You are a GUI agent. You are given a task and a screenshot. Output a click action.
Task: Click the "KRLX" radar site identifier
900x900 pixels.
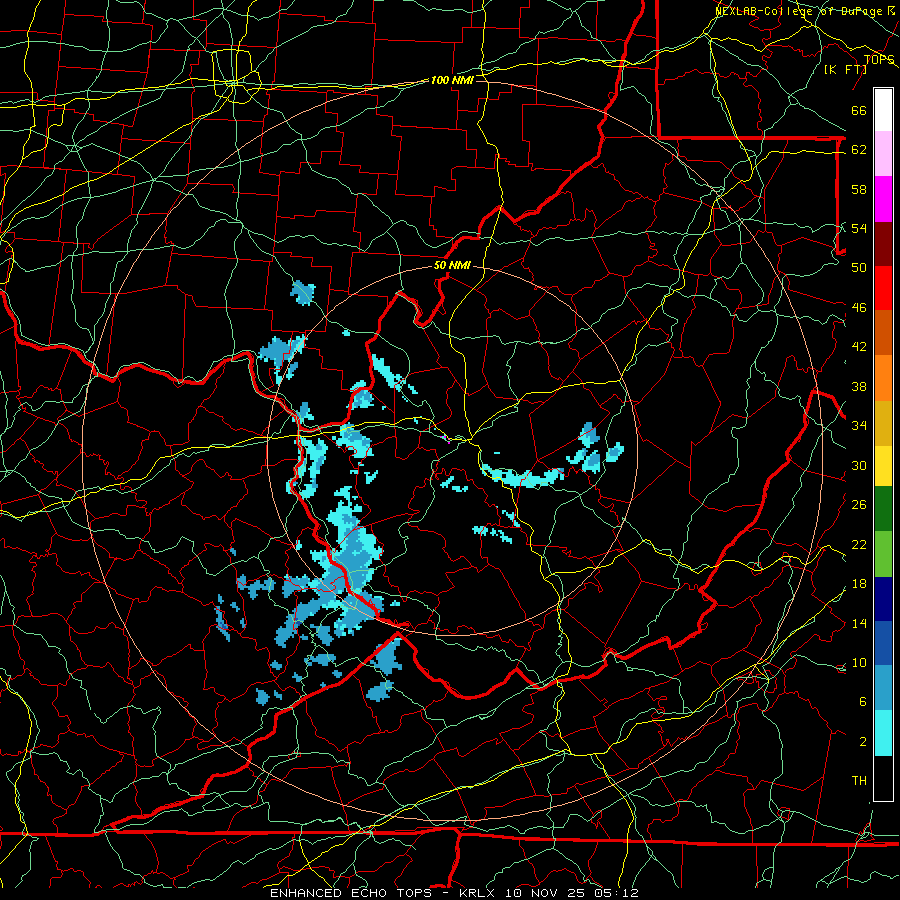coord(478,893)
